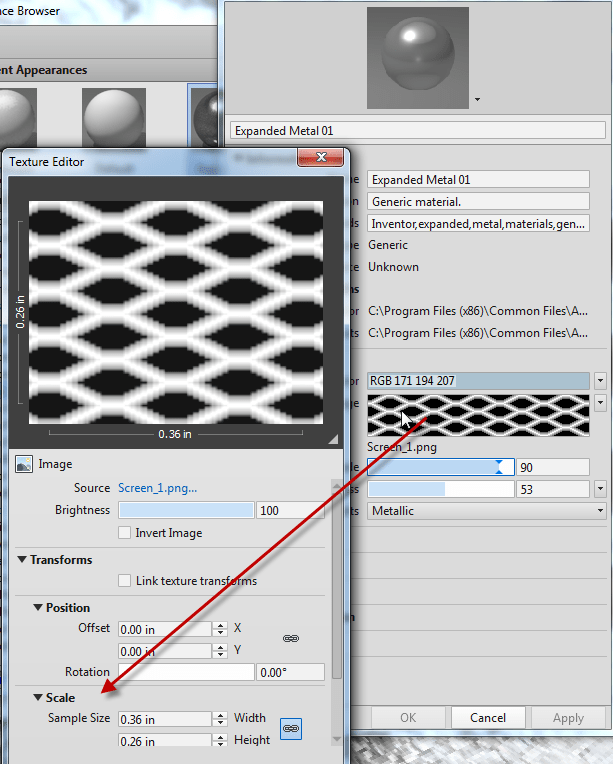Image resolution: width=613 pixels, height=764 pixels.
Task: Click the Image type icon in Texture Editor
Action: coord(24,464)
